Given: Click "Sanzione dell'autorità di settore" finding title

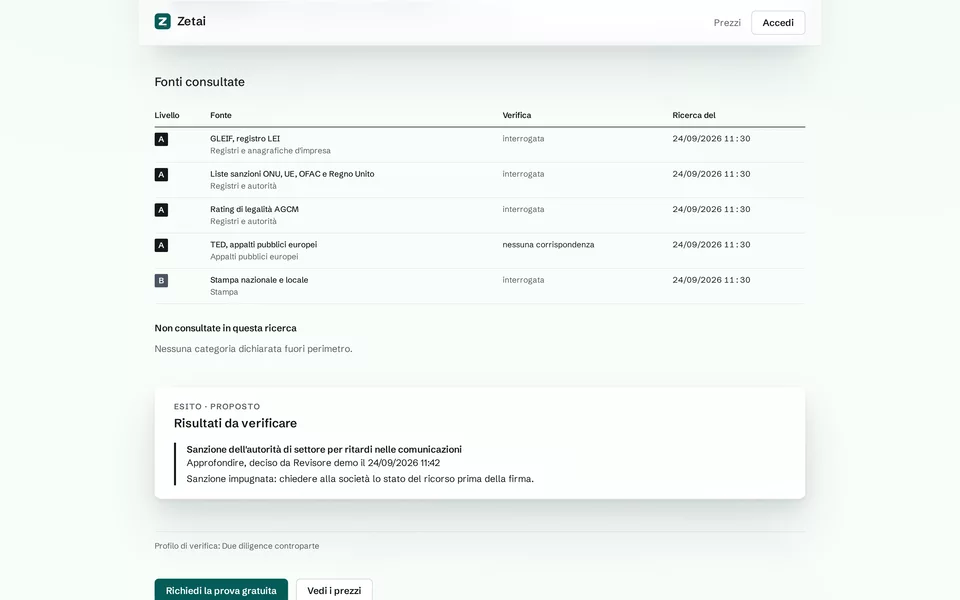Looking at the screenshot, I should 324,449.
